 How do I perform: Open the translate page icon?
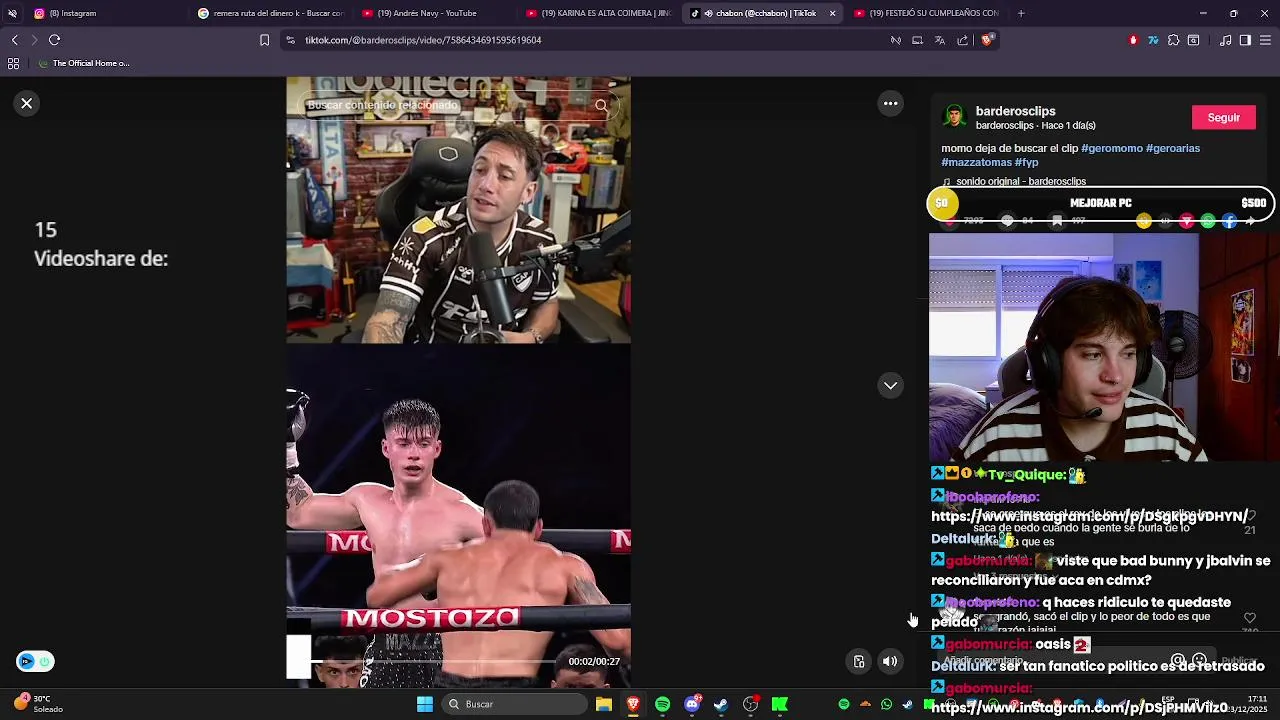(939, 40)
